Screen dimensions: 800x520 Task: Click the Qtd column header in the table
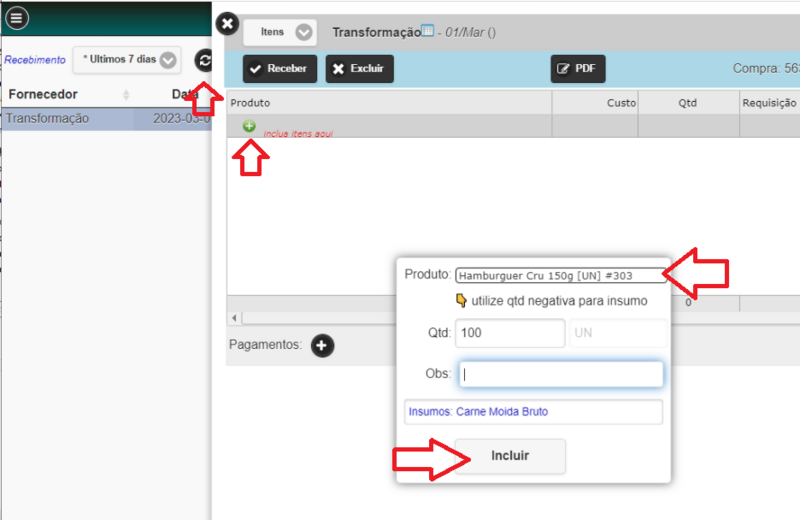point(687,103)
